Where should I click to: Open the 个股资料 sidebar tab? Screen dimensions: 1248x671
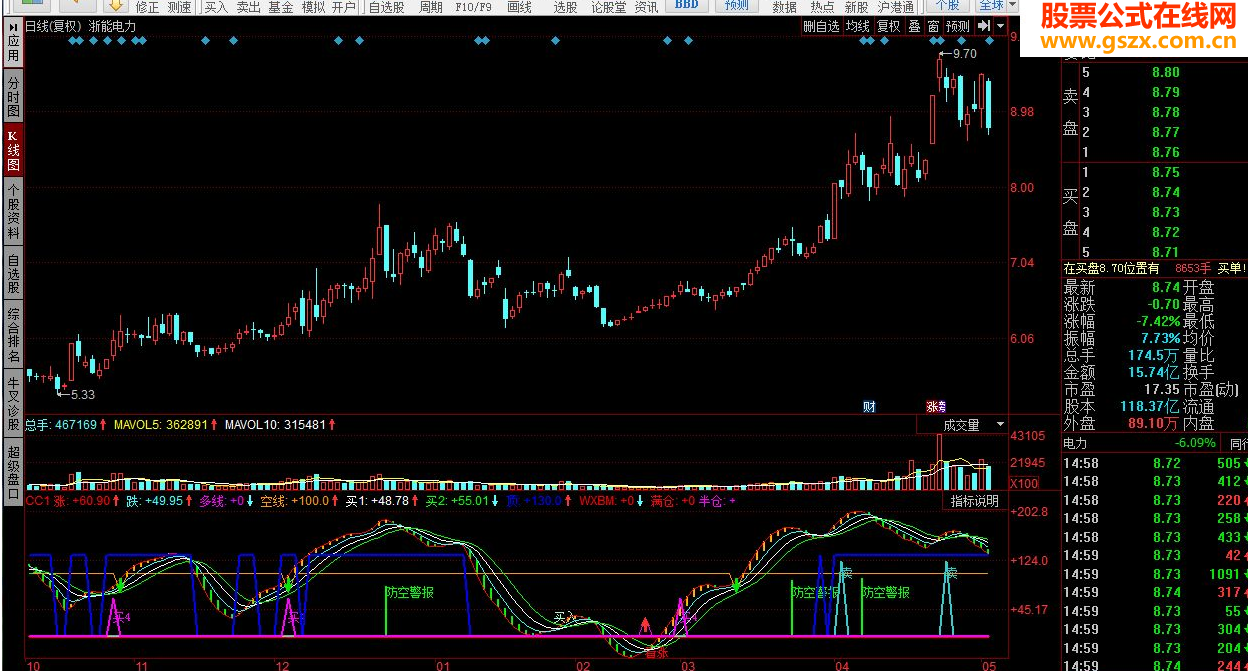tap(13, 210)
